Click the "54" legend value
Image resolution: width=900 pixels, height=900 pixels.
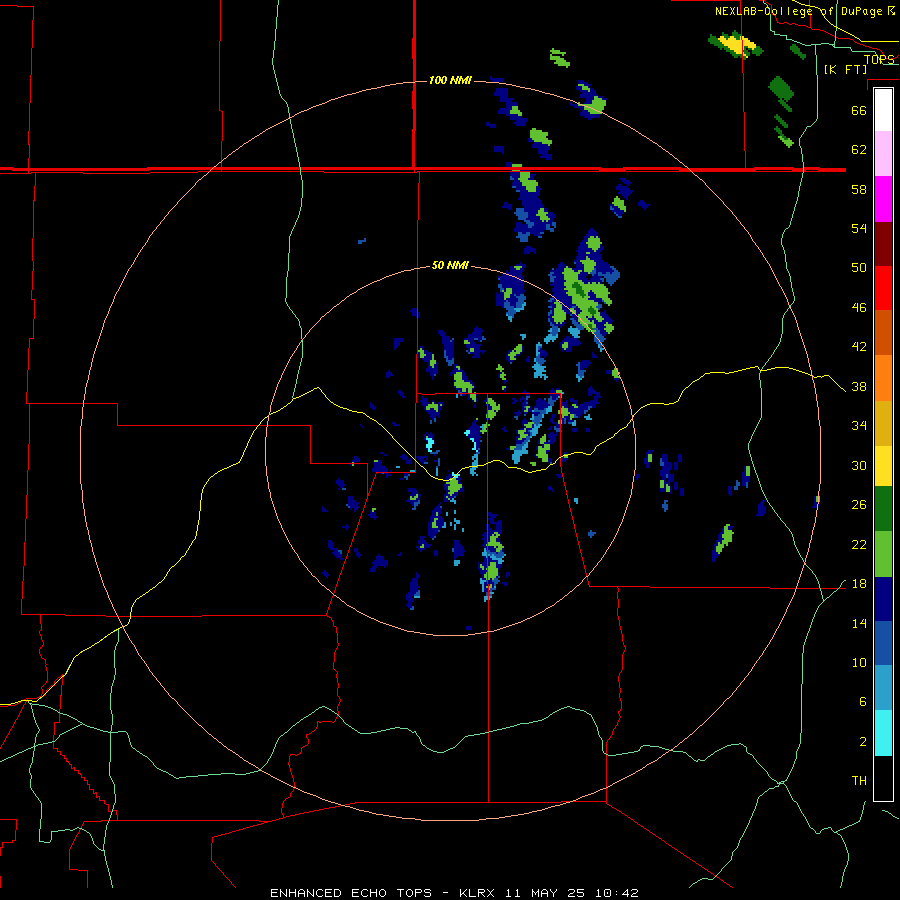859,228
